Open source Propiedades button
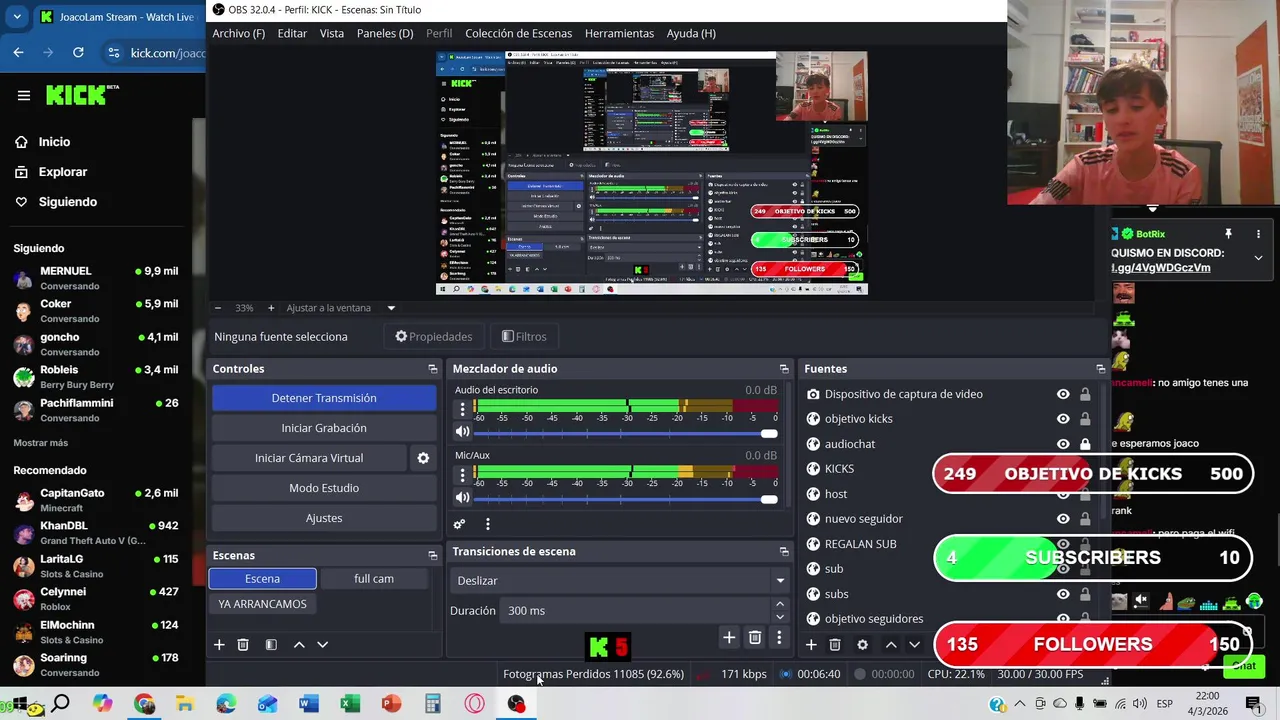Image resolution: width=1280 pixels, height=720 pixels. click(433, 337)
